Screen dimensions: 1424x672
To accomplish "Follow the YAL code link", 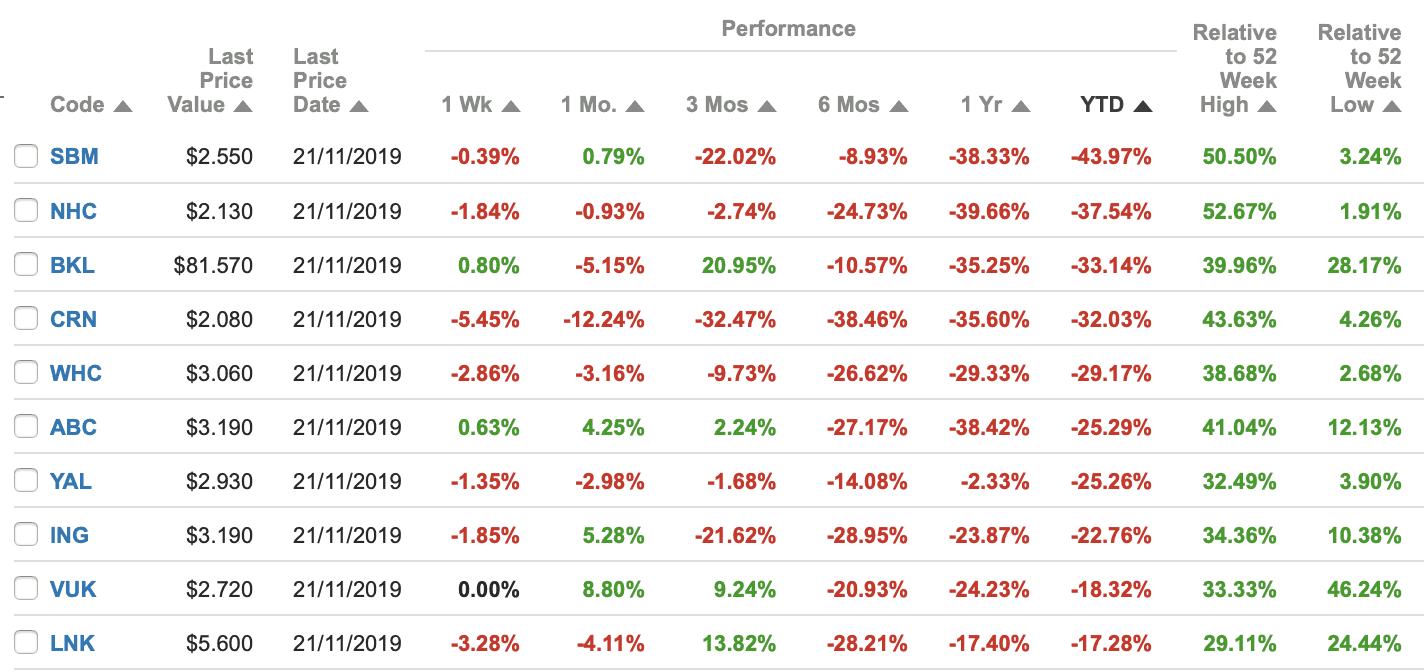I will click(x=70, y=481).
